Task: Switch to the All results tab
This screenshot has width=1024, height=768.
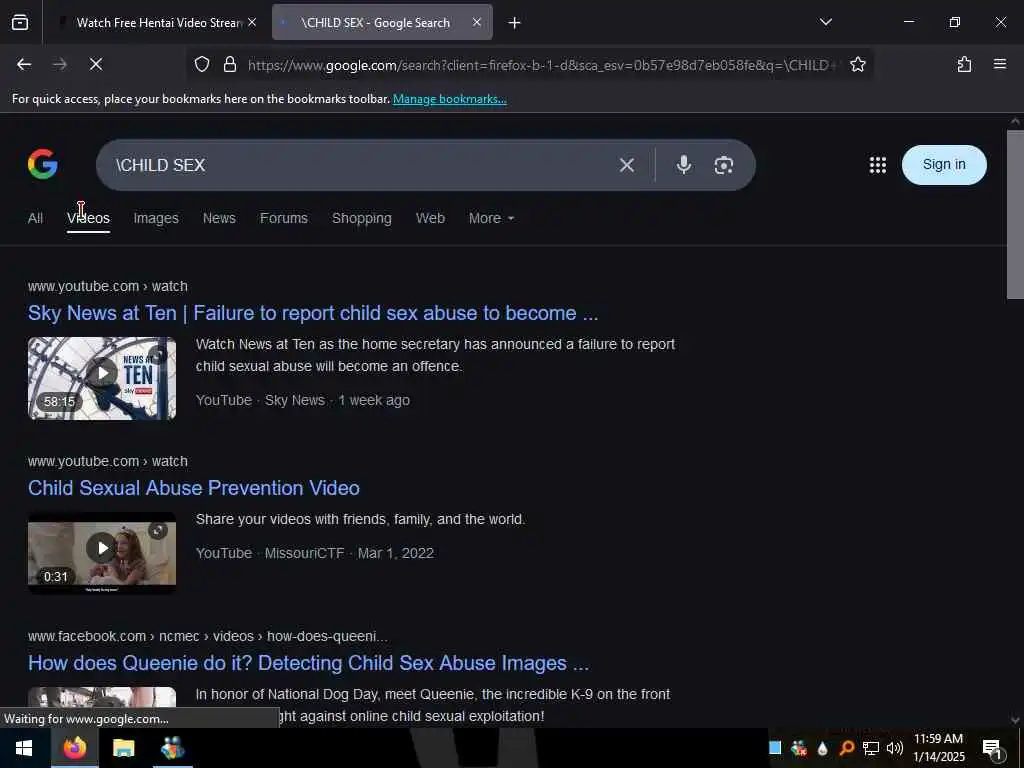Action: coord(35,218)
